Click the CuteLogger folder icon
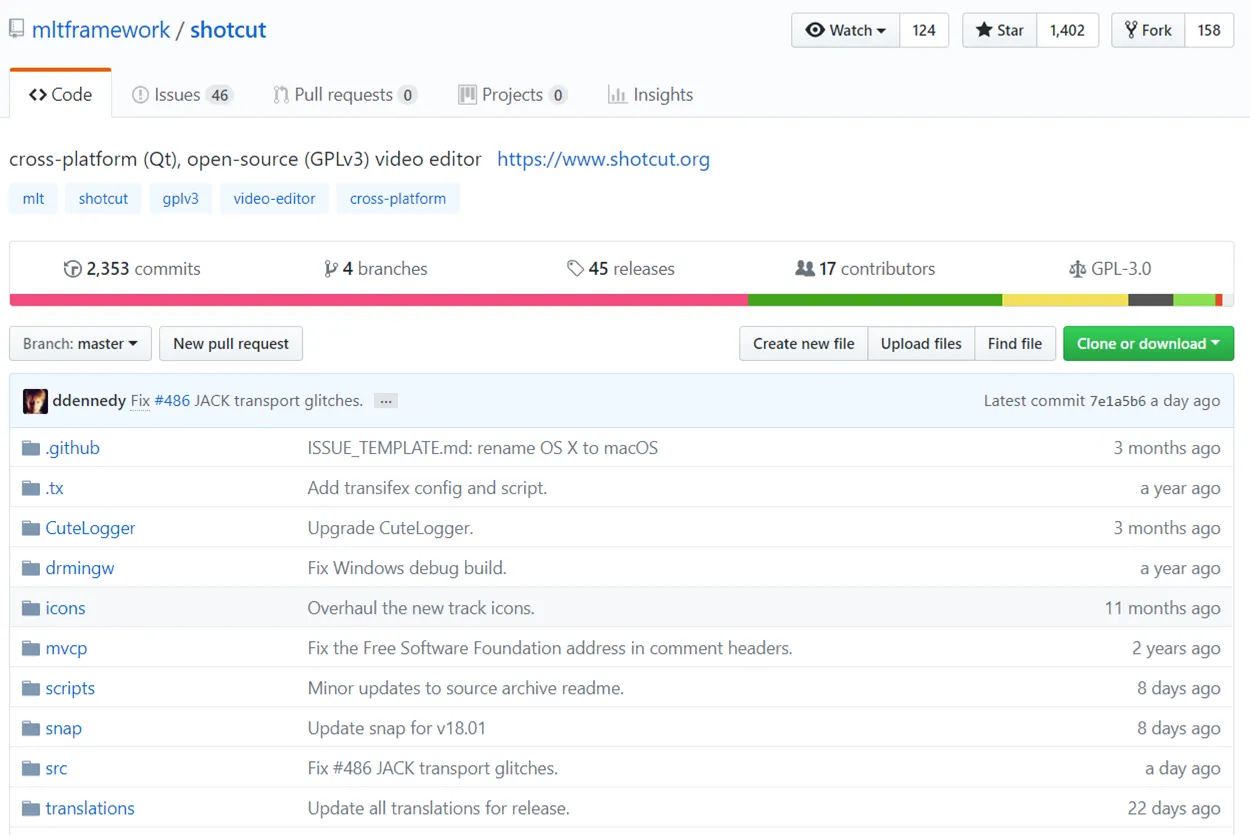This screenshot has width=1250, height=836. (x=30, y=528)
